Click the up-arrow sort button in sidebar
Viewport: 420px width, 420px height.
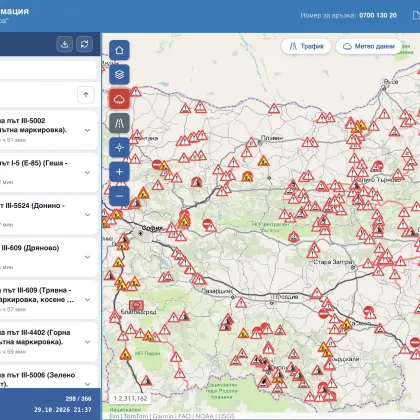86,95
